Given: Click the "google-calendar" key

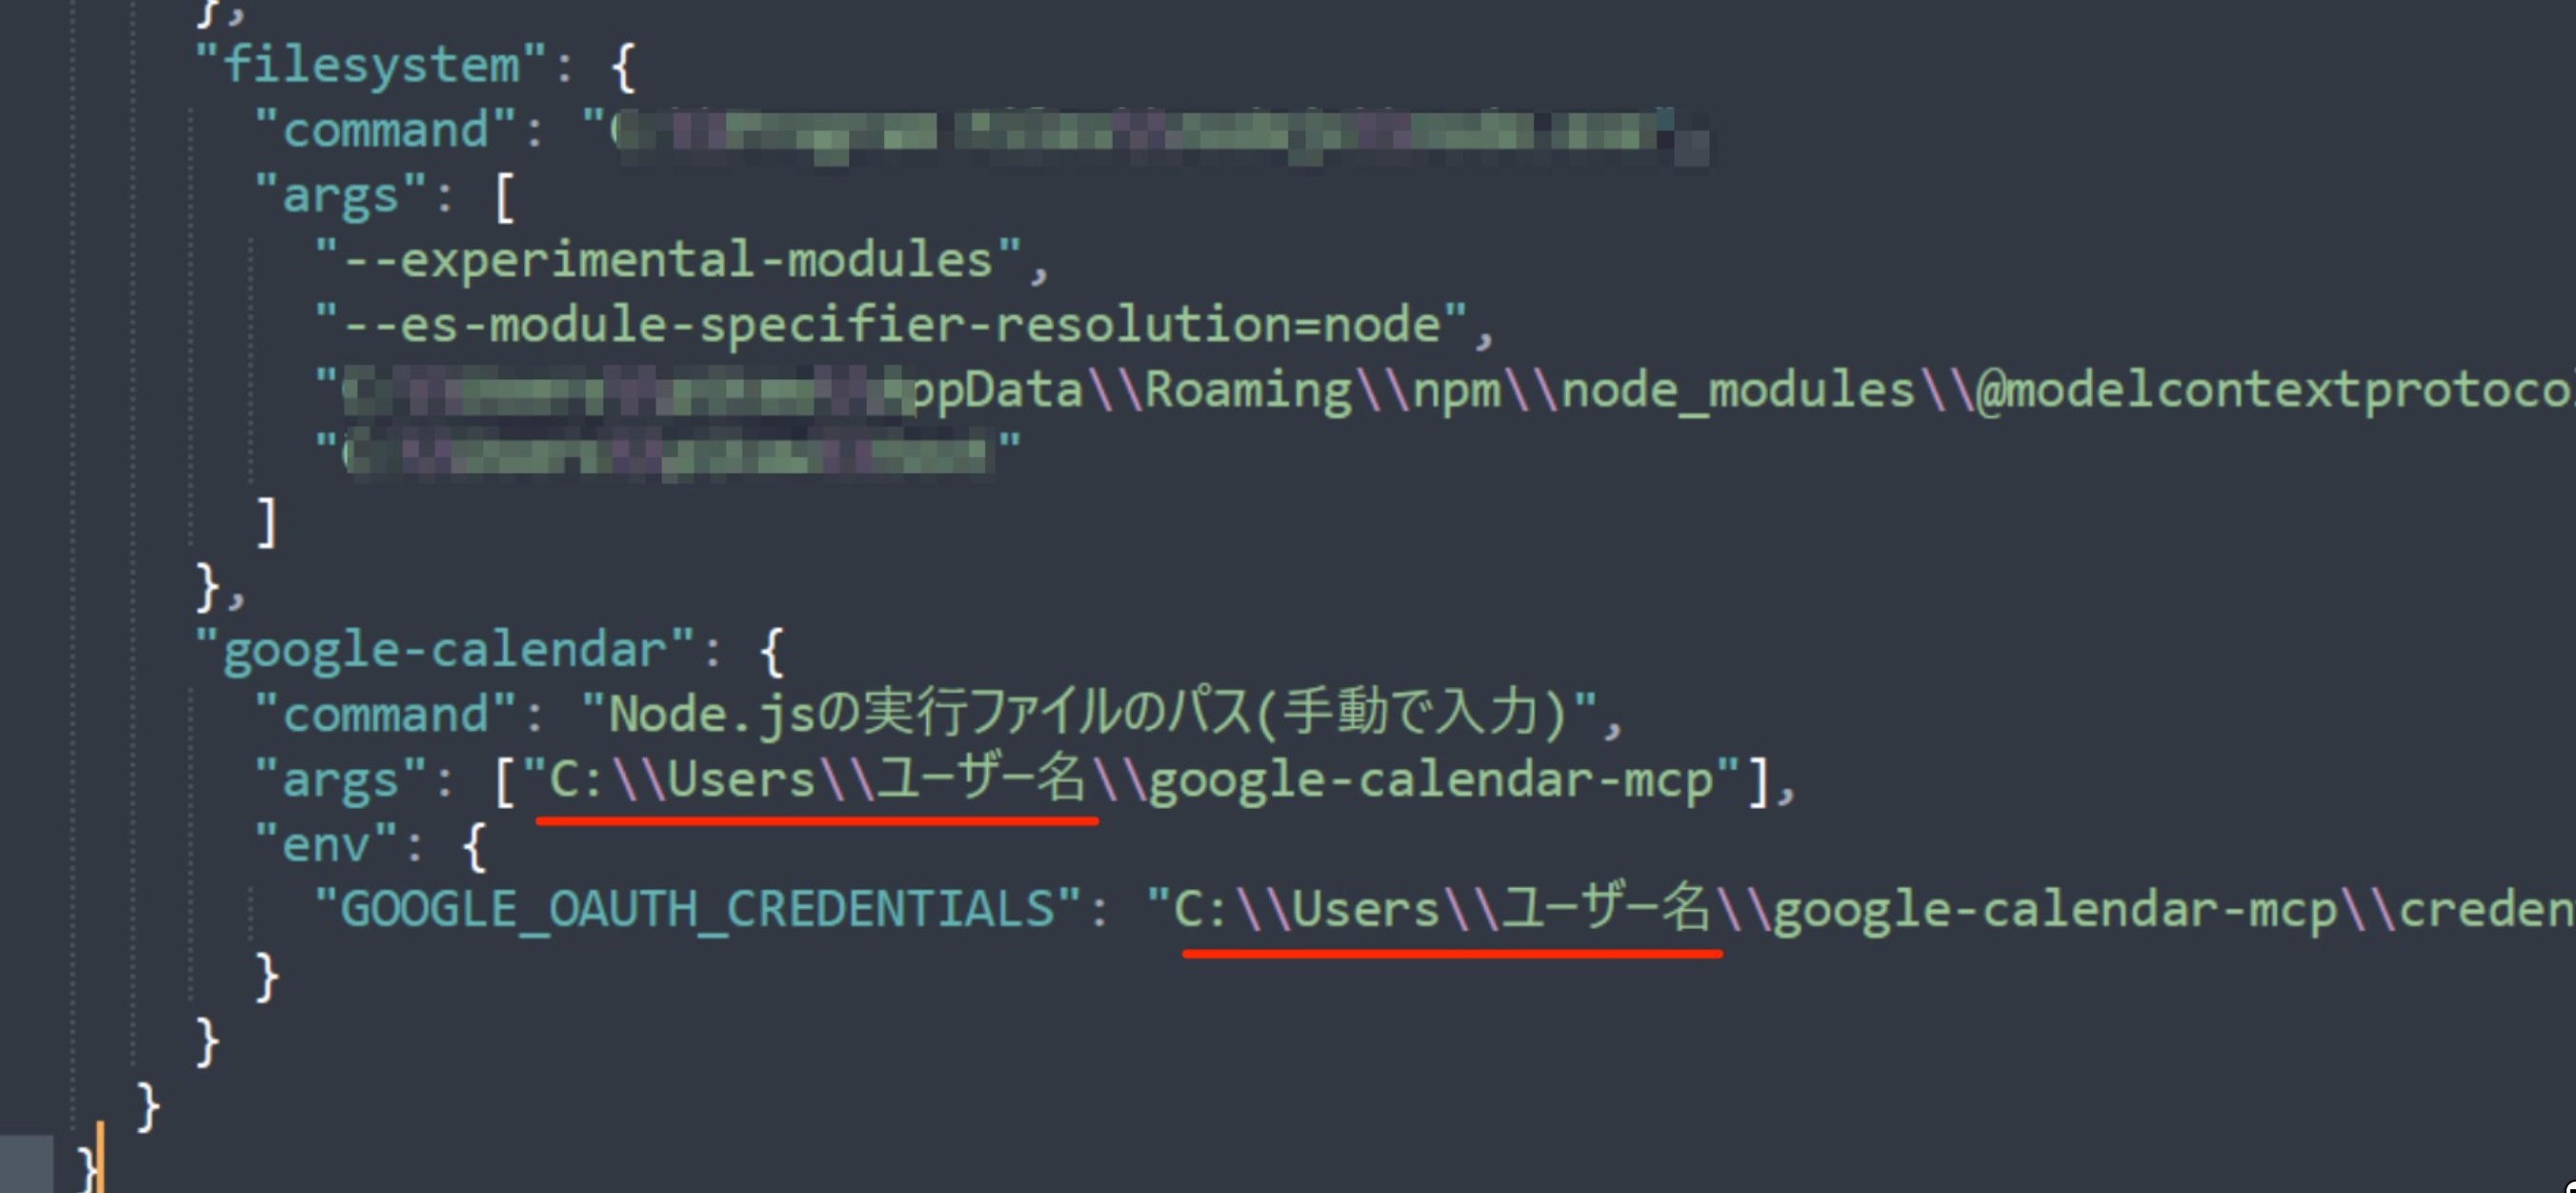Looking at the screenshot, I should point(445,651).
